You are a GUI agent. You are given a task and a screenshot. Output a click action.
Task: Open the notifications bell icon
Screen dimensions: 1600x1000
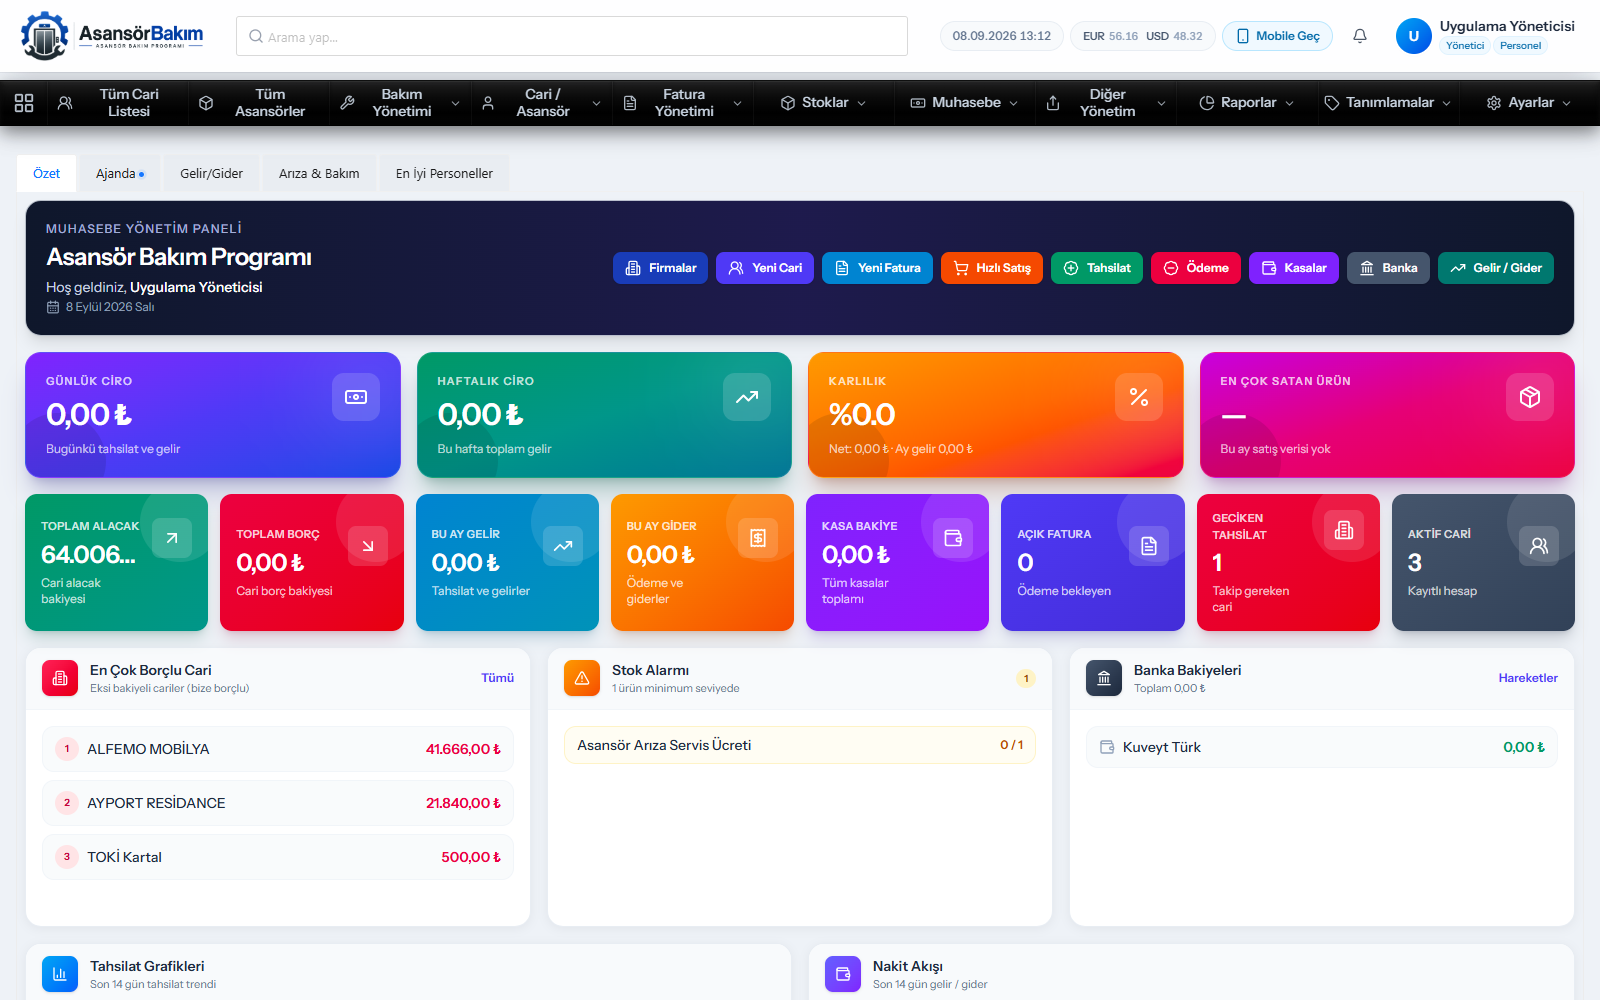1360,36
